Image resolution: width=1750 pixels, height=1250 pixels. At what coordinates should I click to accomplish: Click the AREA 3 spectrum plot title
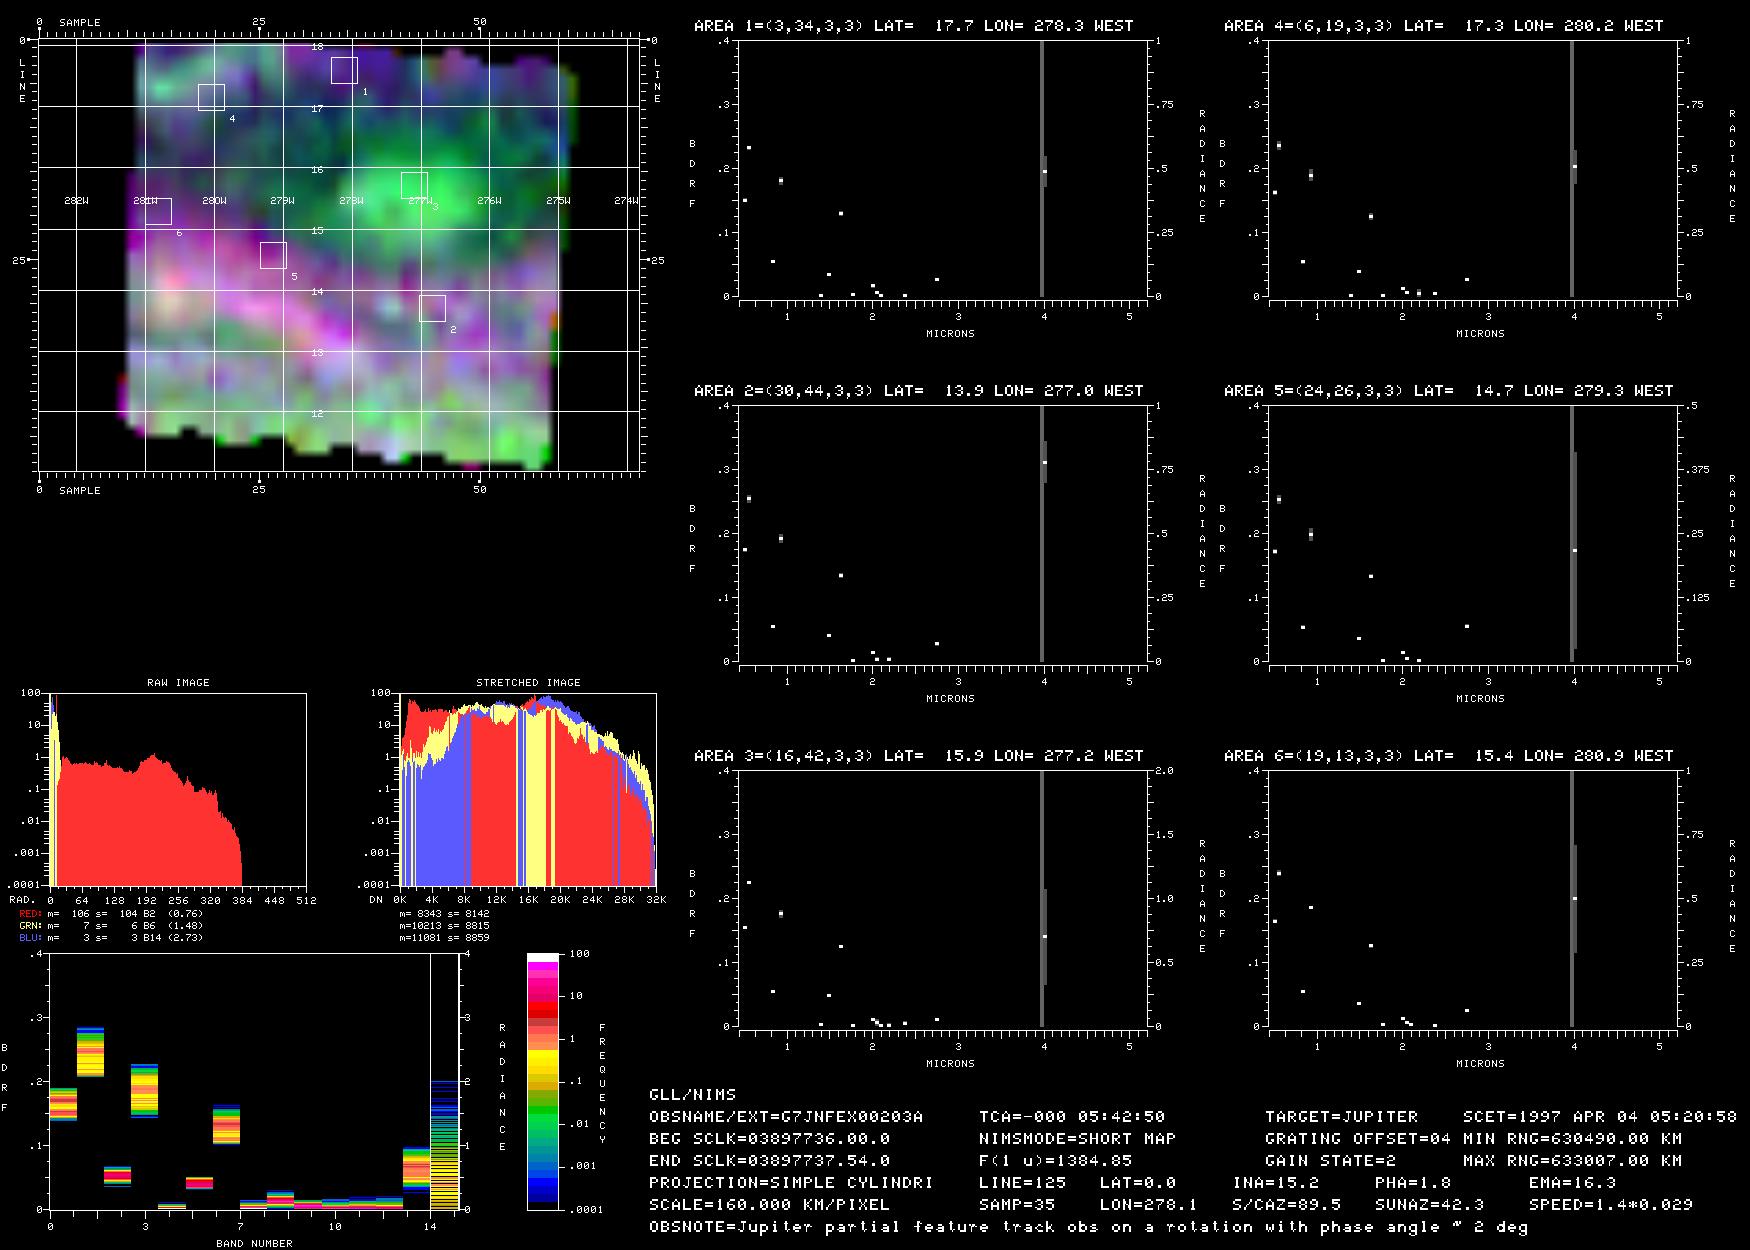pos(918,755)
